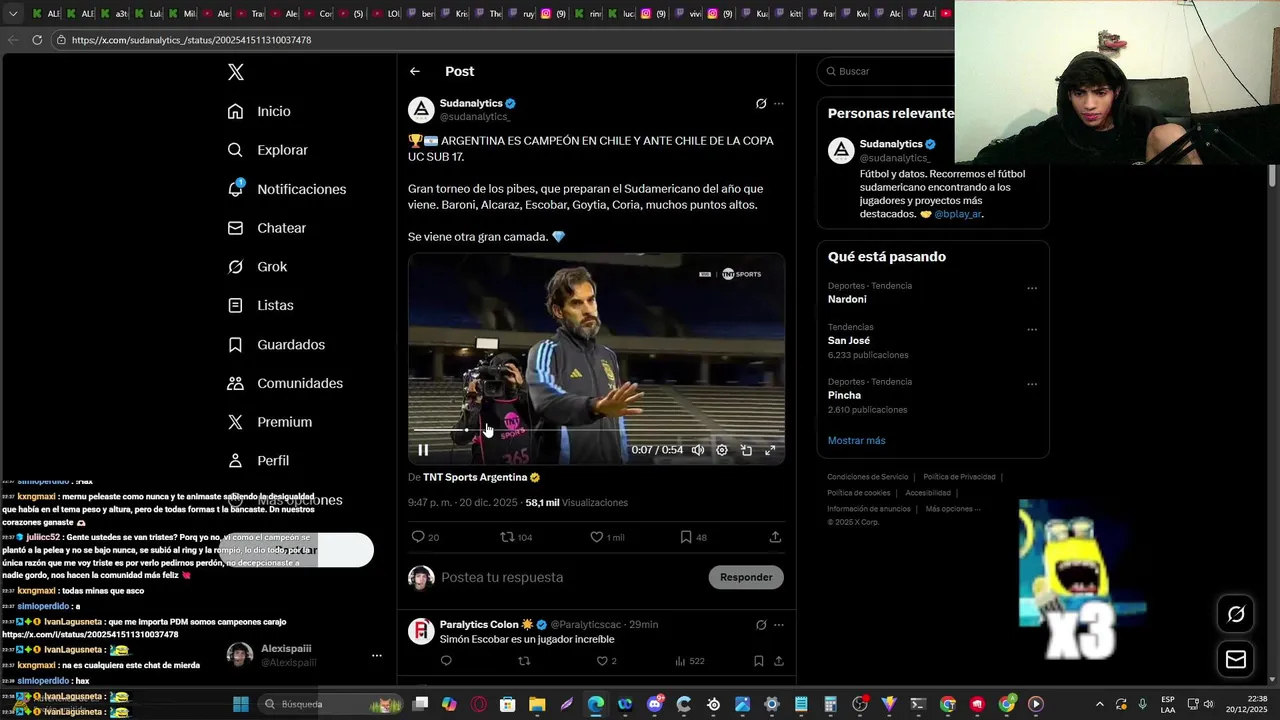Image resolution: width=1280 pixels, height=720 pixels.
Task: Bookmark the post with 48 saves
Action: click(693, 537)
